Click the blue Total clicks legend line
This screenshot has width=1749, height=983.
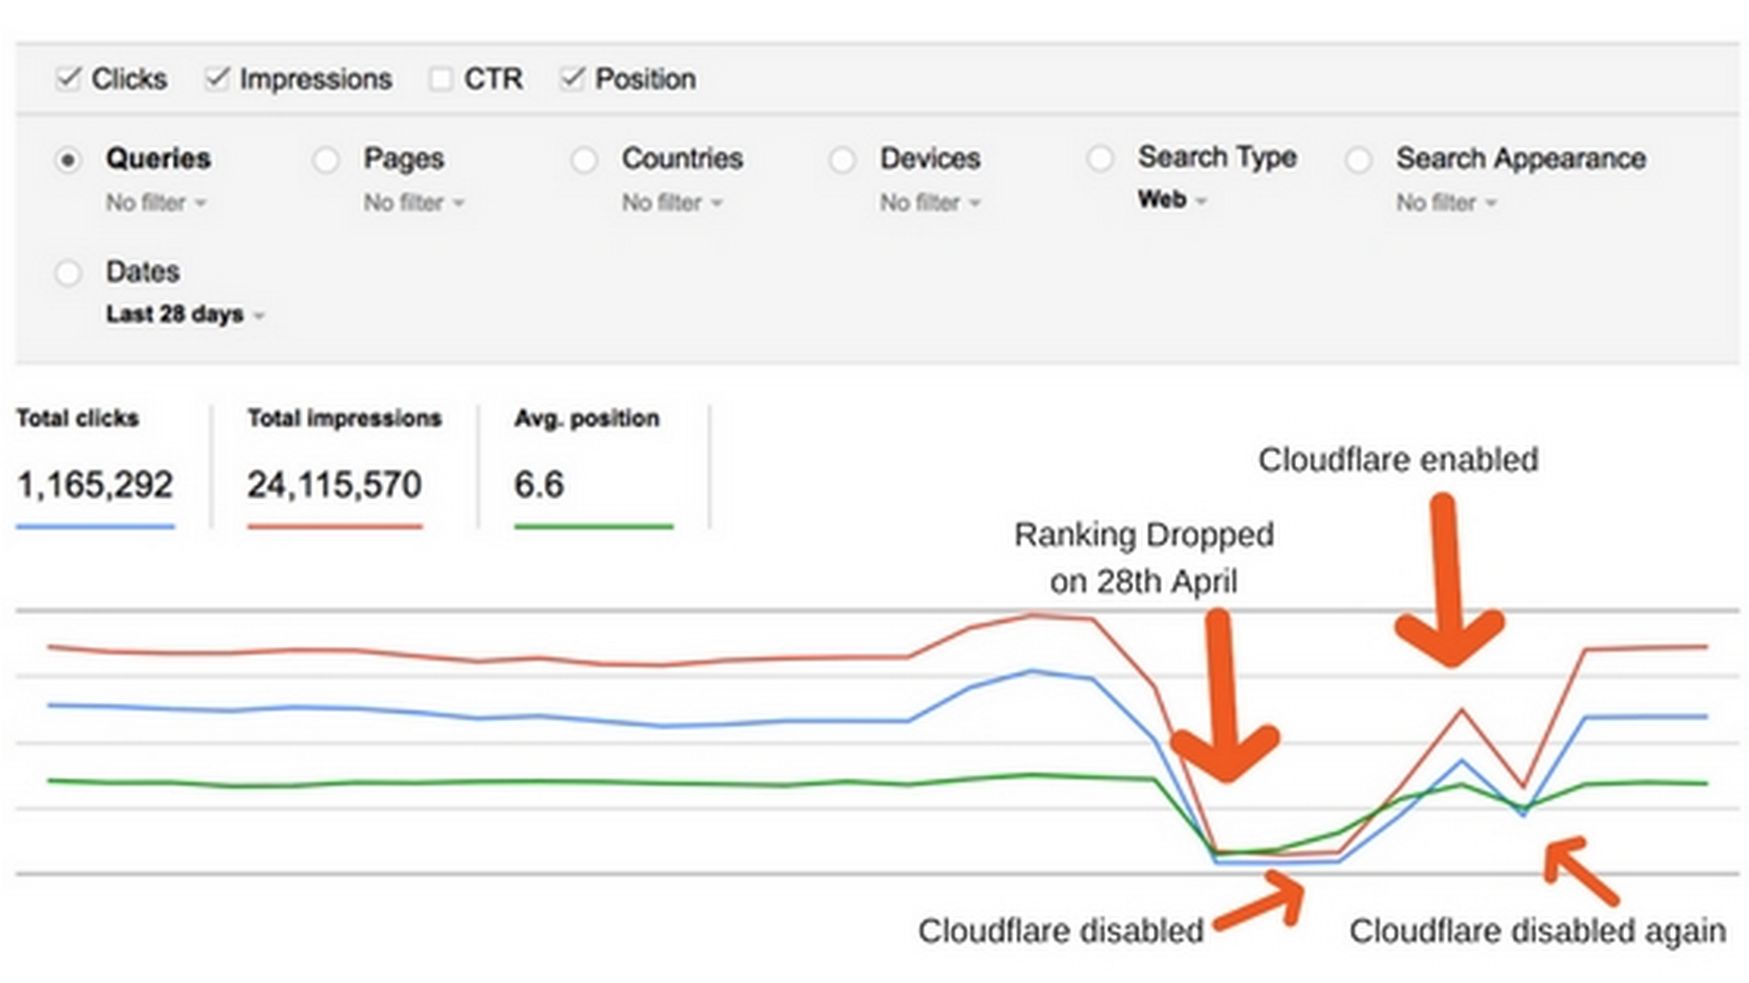(x=95, y=526)
